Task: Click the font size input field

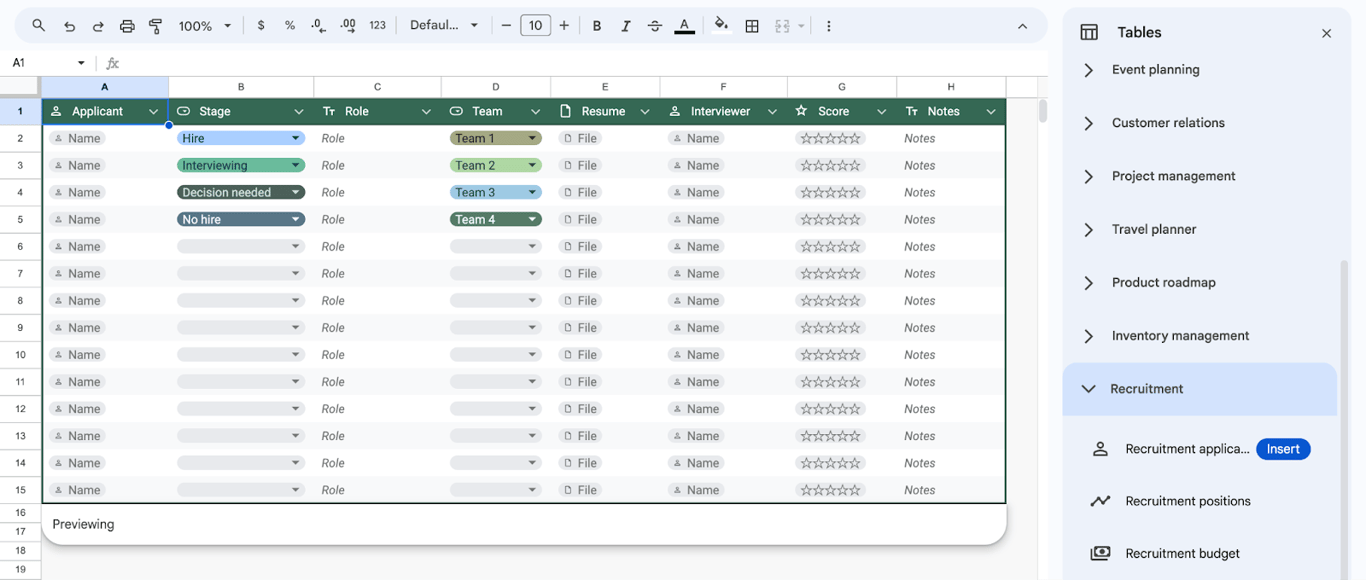Action: click(x=535, y=26)
